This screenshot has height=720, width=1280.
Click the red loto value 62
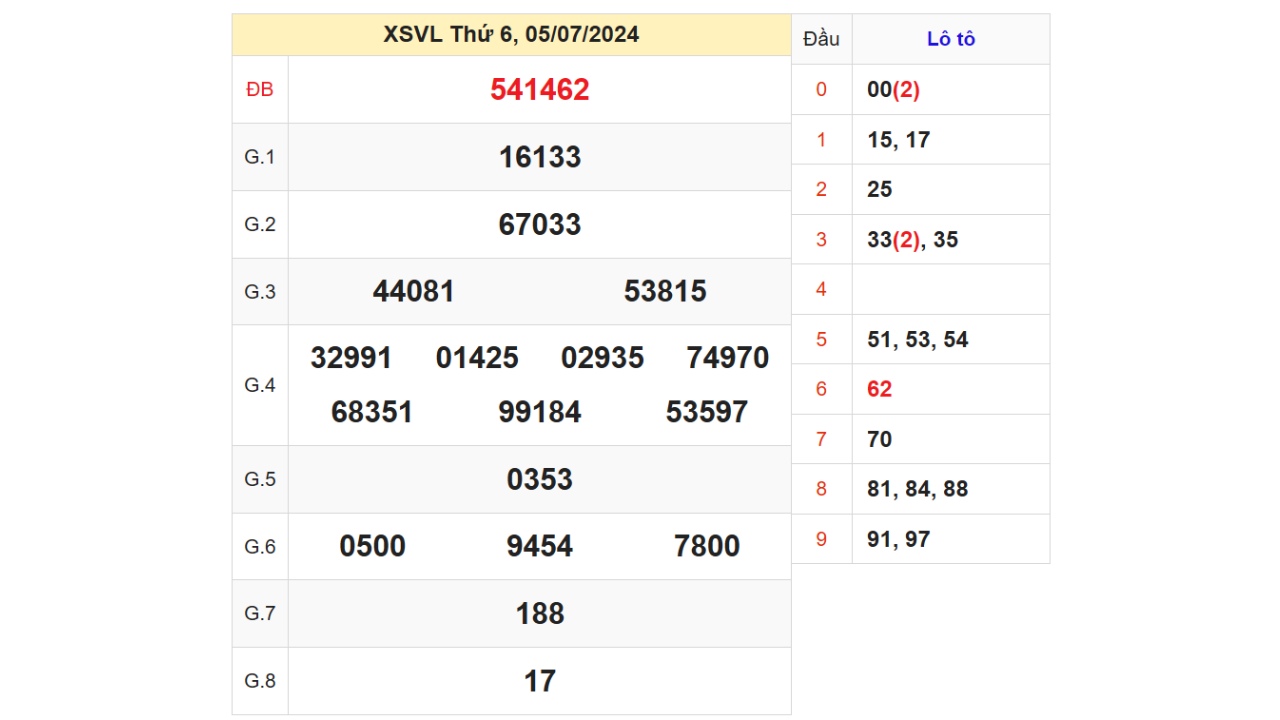tap(880, 389)
